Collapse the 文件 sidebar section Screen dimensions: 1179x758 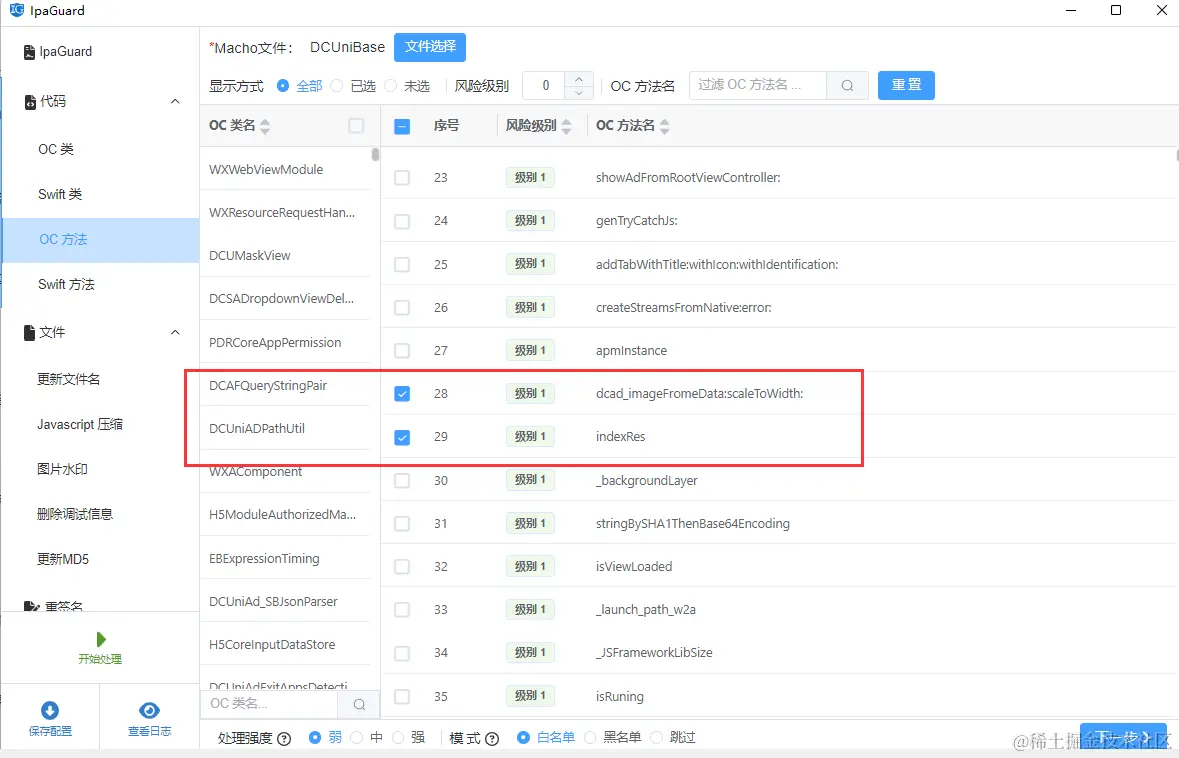175,332
